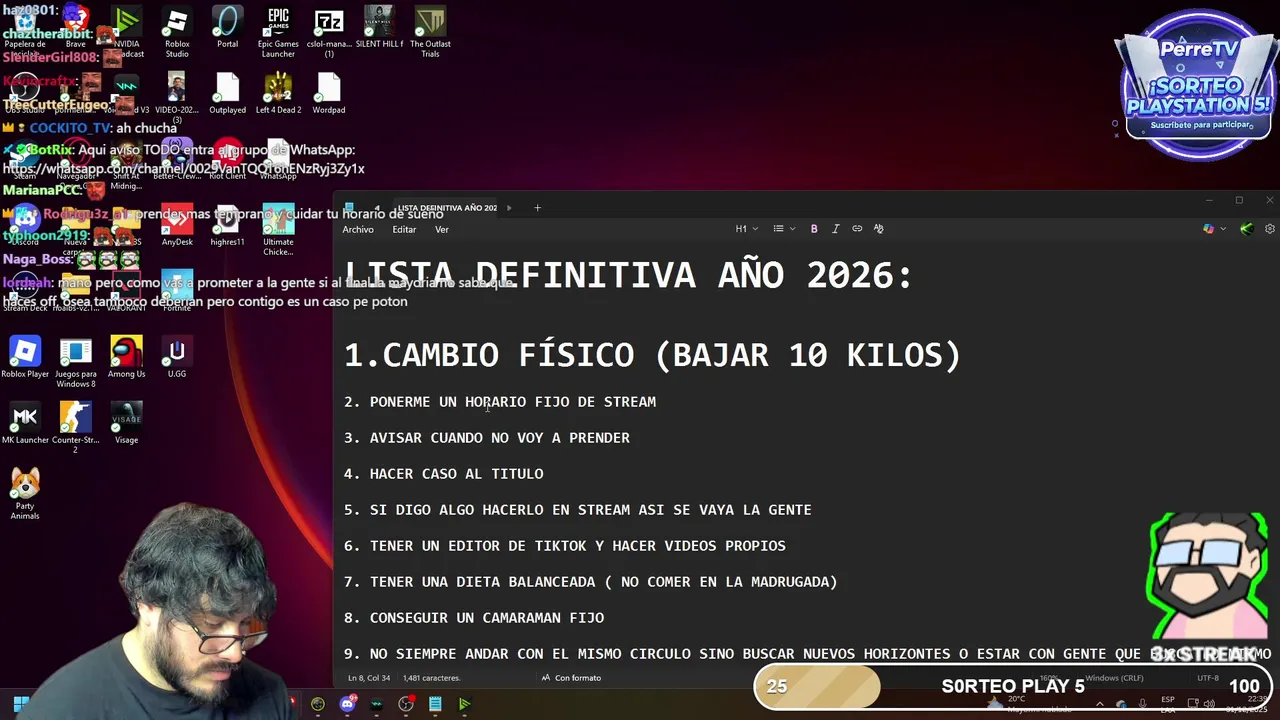Click line AVISAR CUANDO NO VOY A PRENDER

coord(487,438)
